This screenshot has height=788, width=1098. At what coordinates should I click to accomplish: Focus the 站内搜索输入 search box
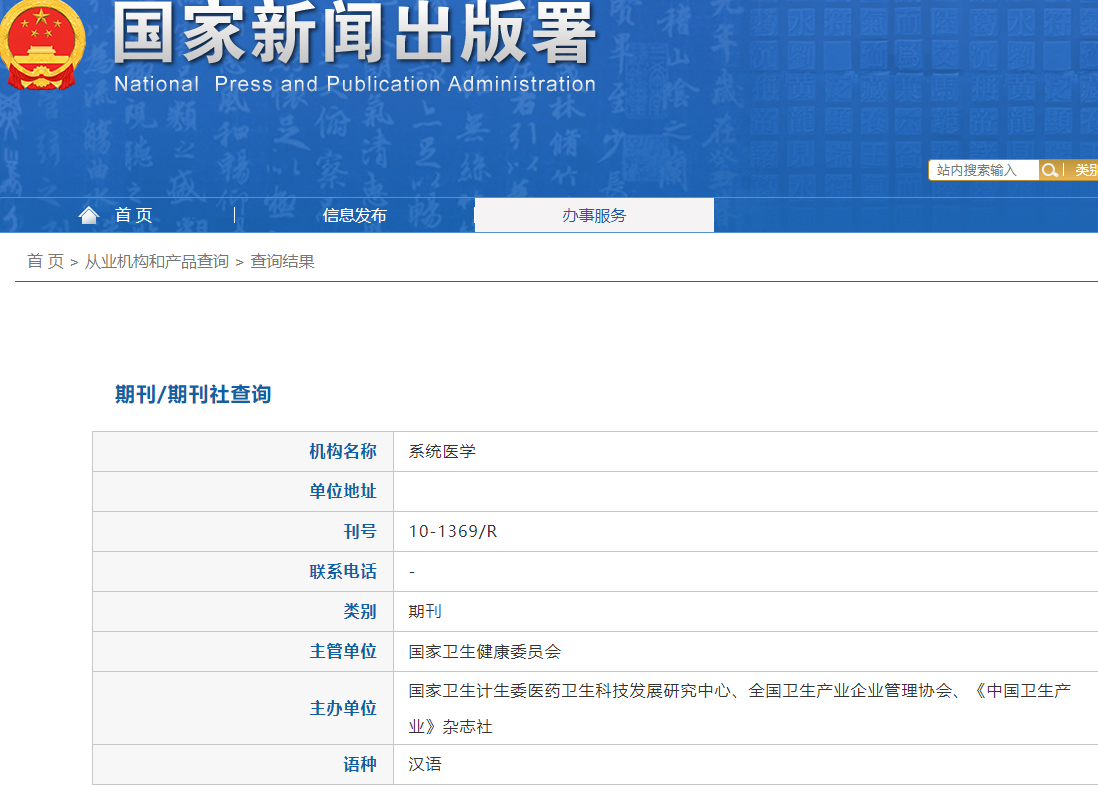click(x=983, y=170)
